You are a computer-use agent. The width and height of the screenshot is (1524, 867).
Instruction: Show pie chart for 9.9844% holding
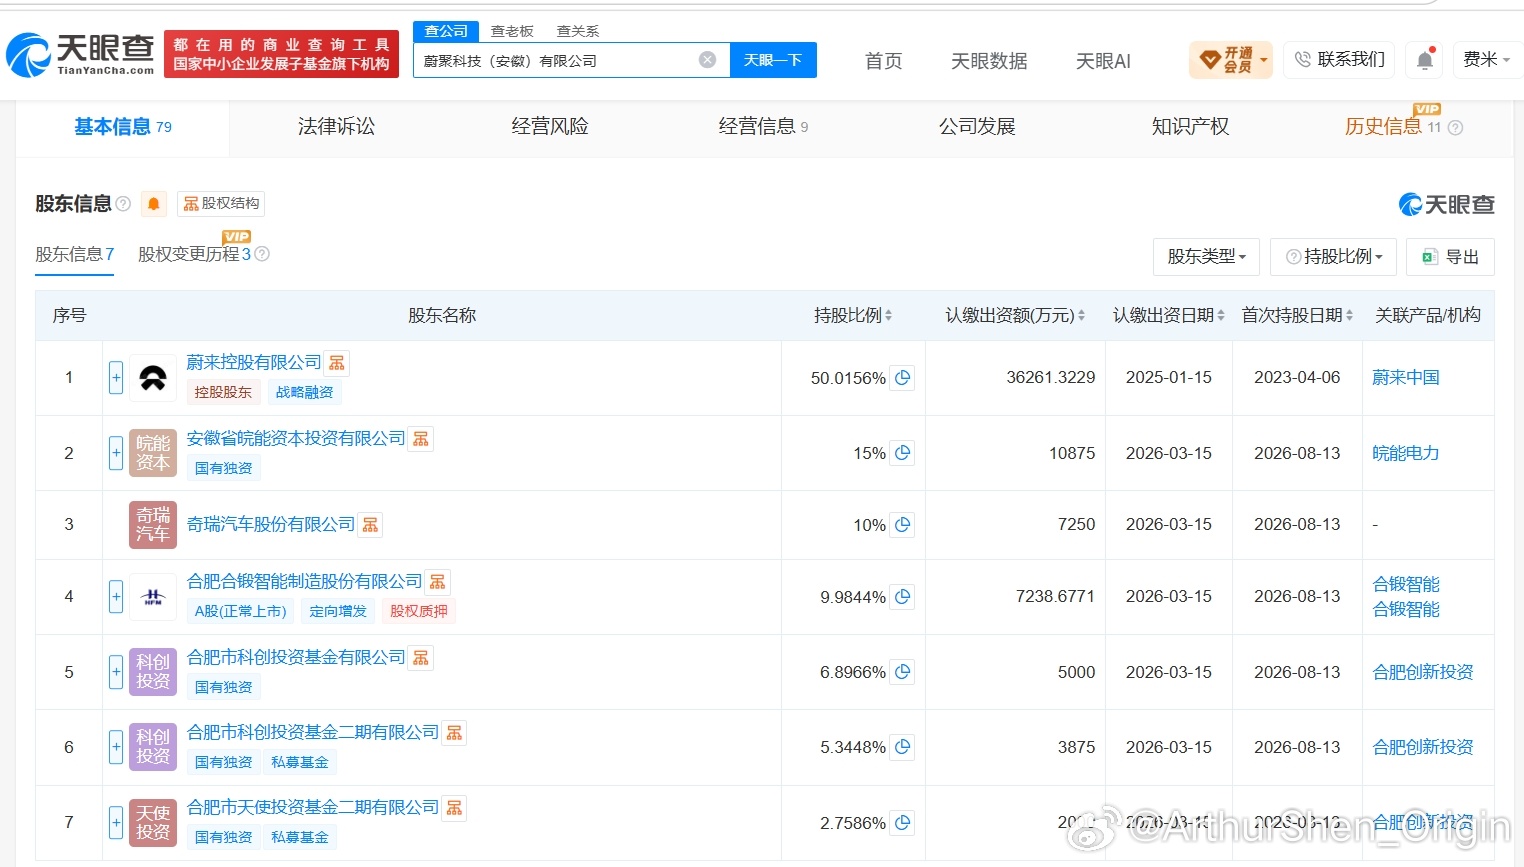pyautogui.click(x=902, y=597)
